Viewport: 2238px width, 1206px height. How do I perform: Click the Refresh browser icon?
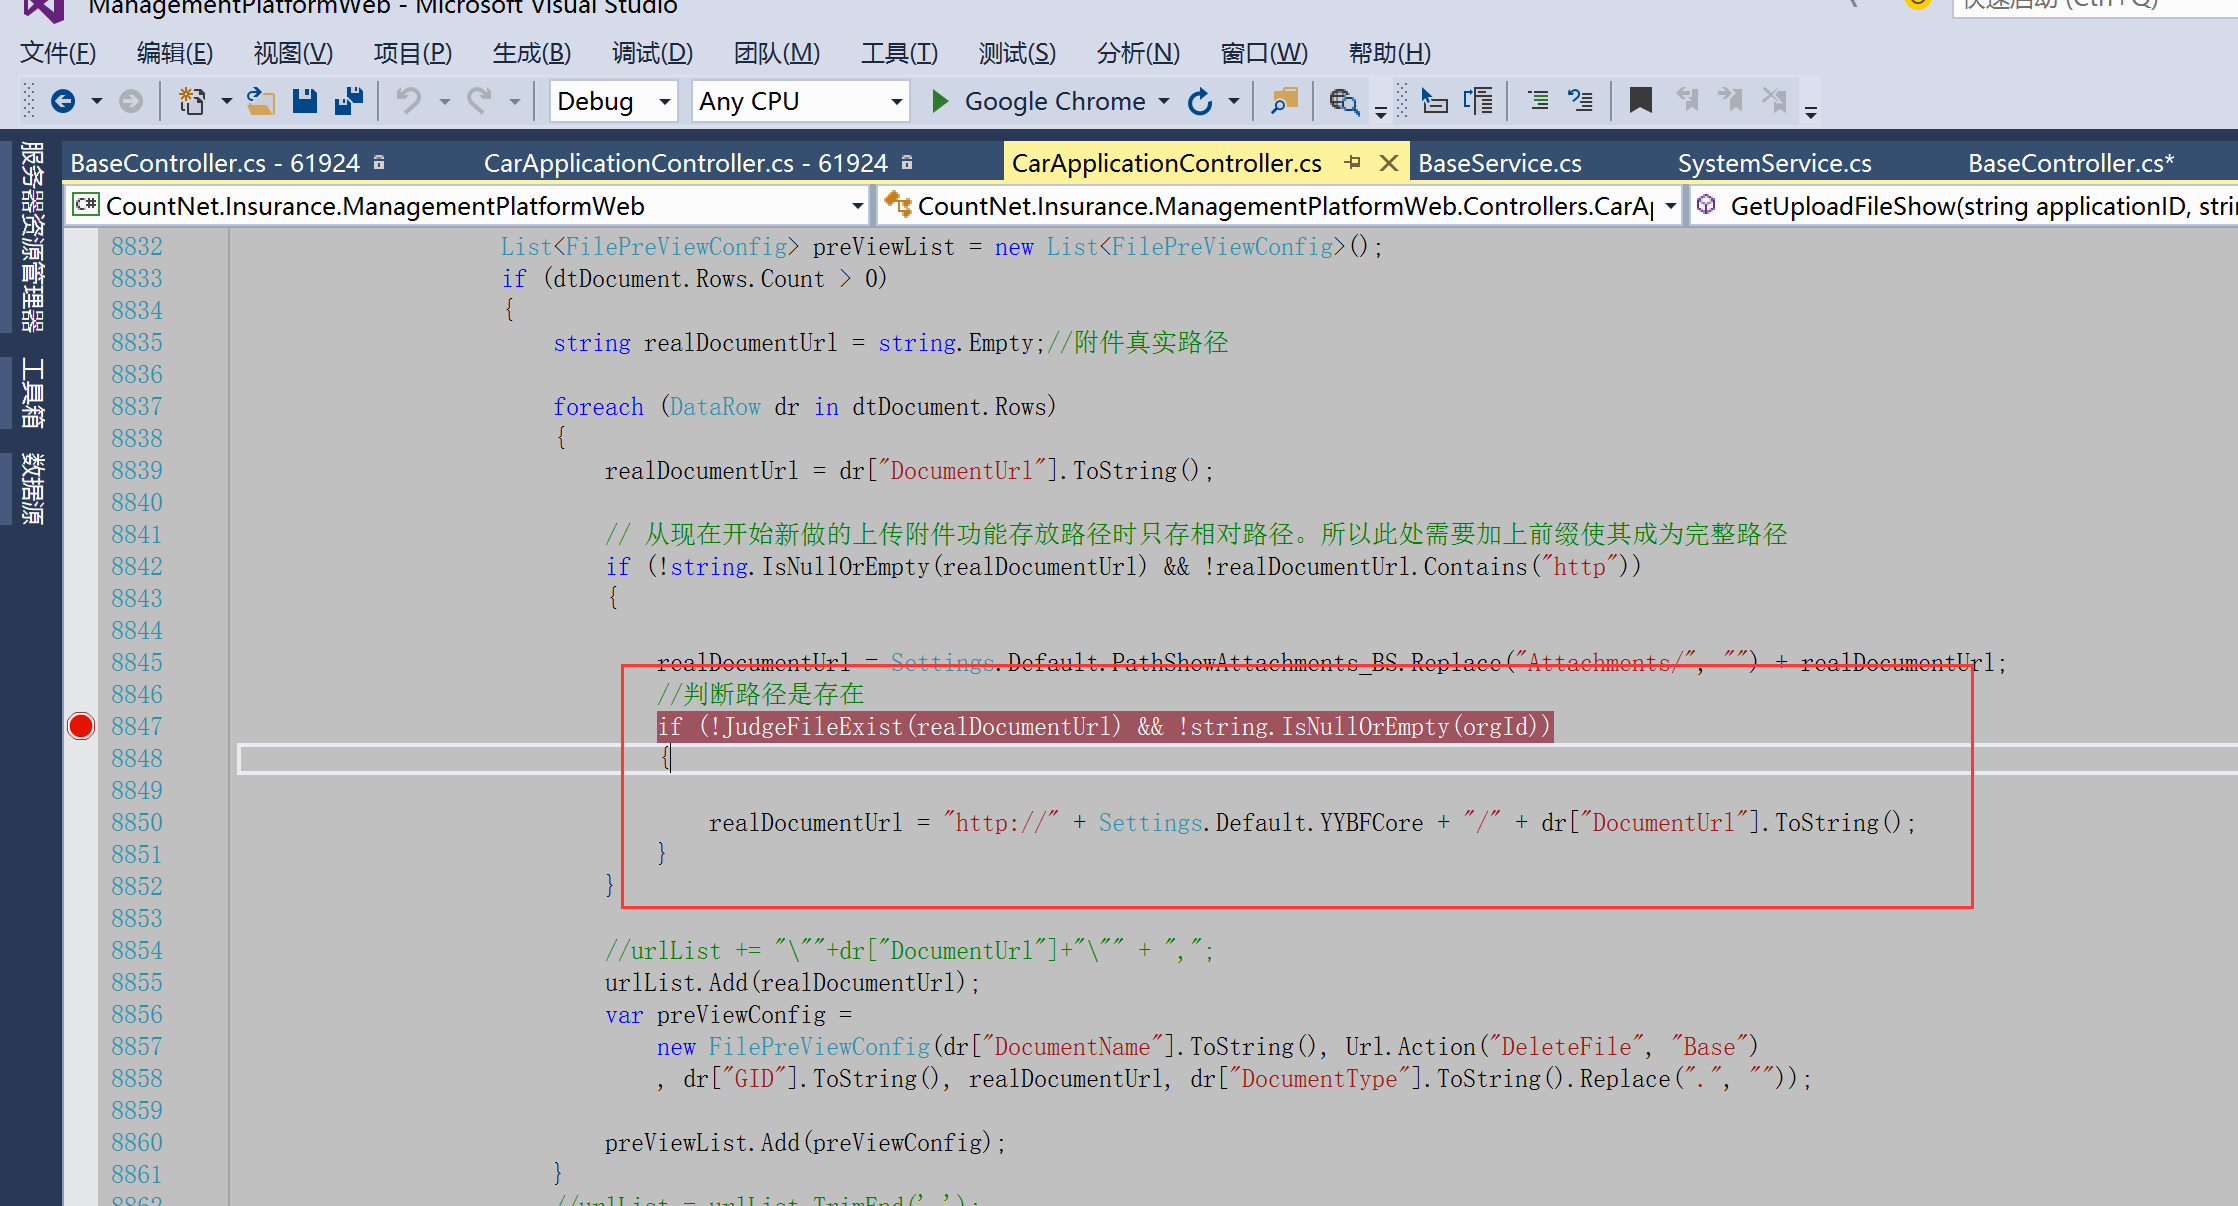(x=1200, y=101)
